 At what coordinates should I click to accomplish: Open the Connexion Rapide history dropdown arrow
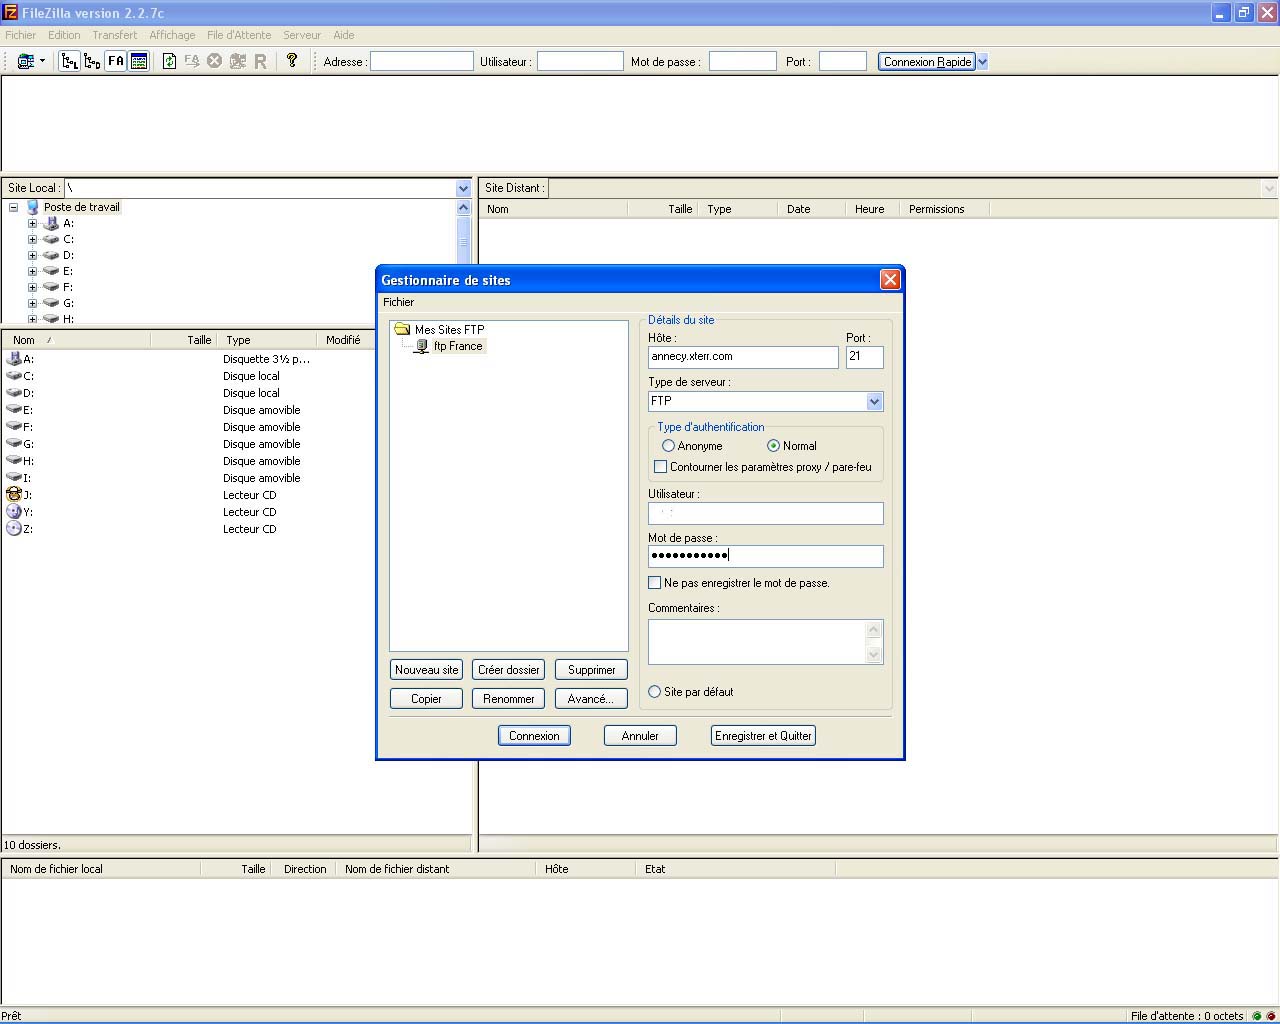[x=982, y=62]
